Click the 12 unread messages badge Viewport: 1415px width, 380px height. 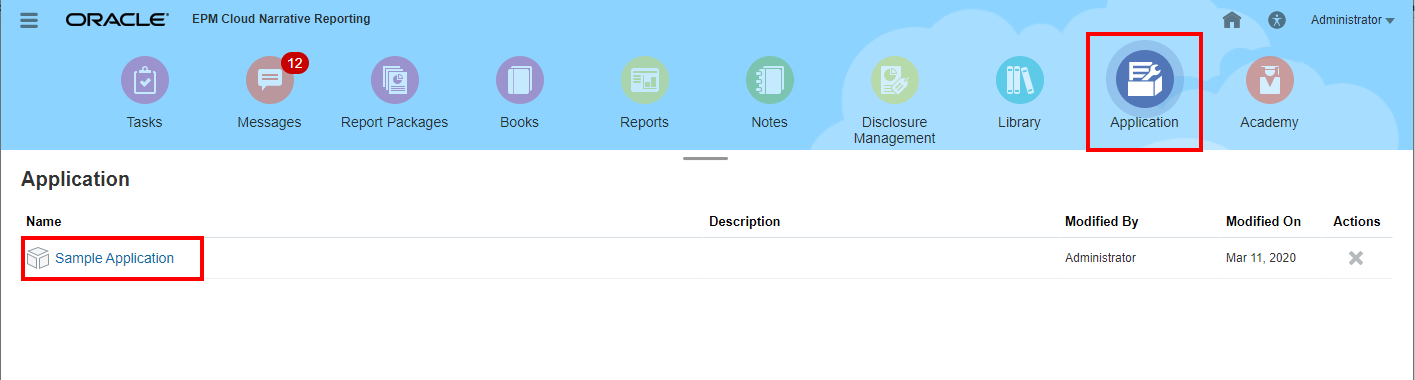(x=295, y=63)
